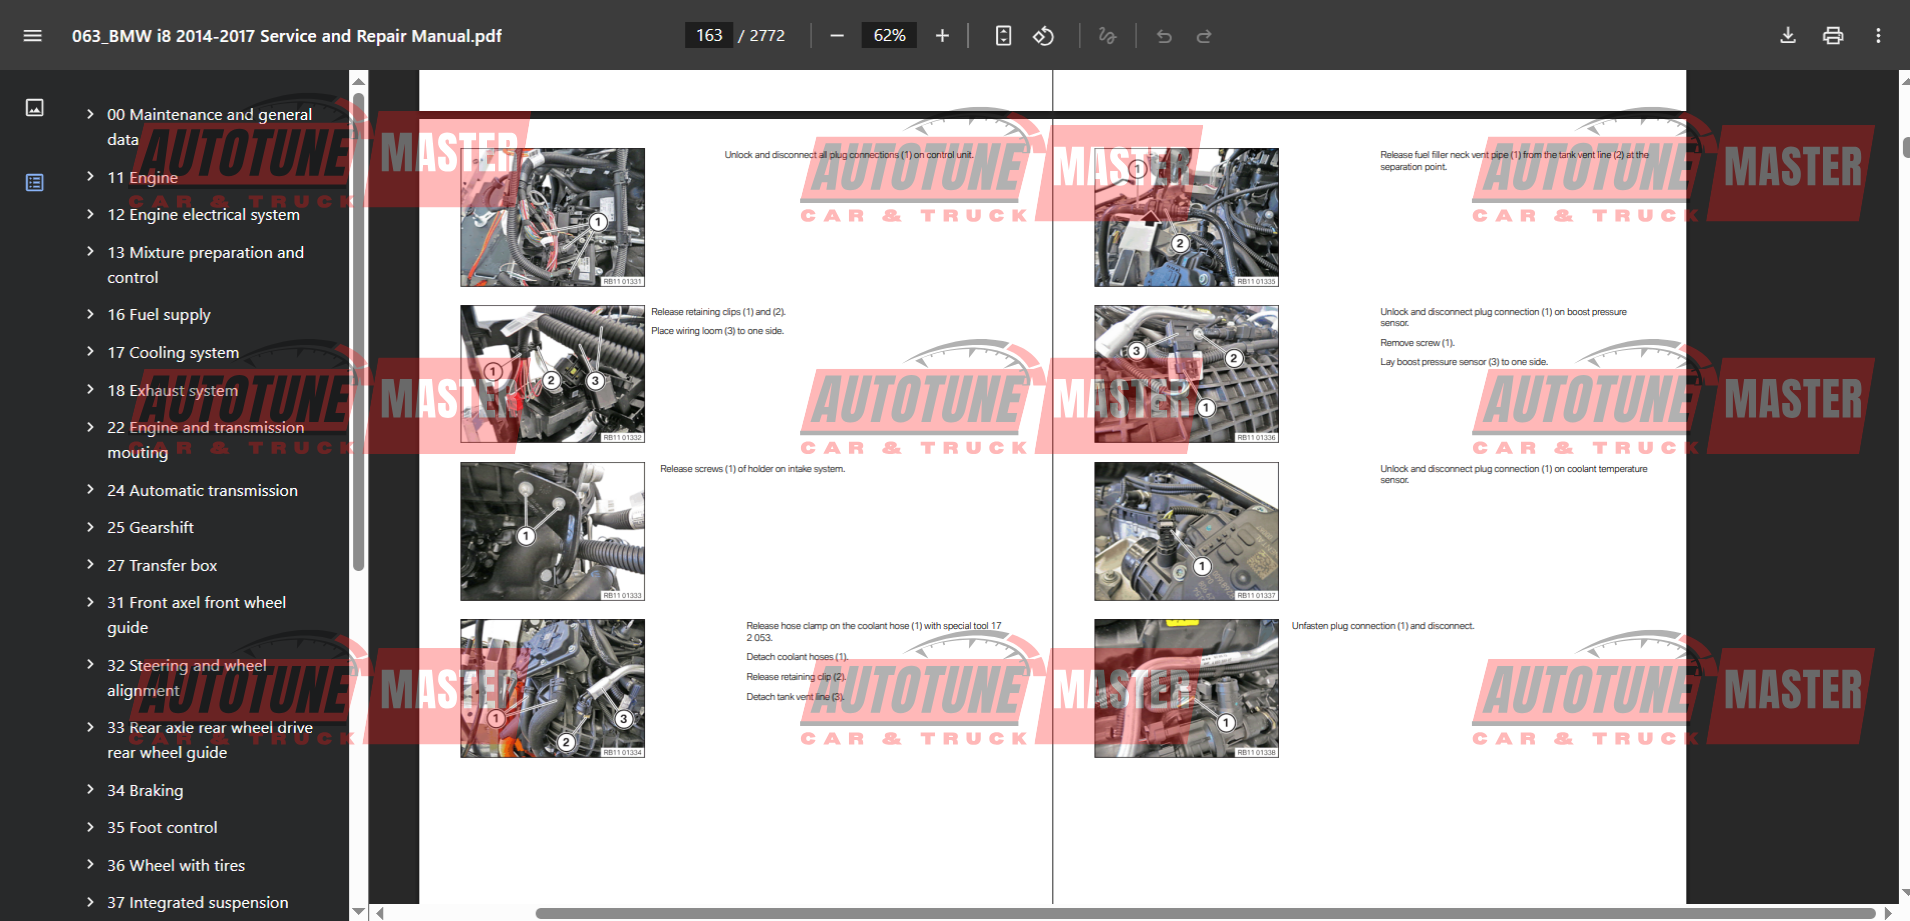
Task: Expand the 11 Engine section
Action: tap(90, 177)
